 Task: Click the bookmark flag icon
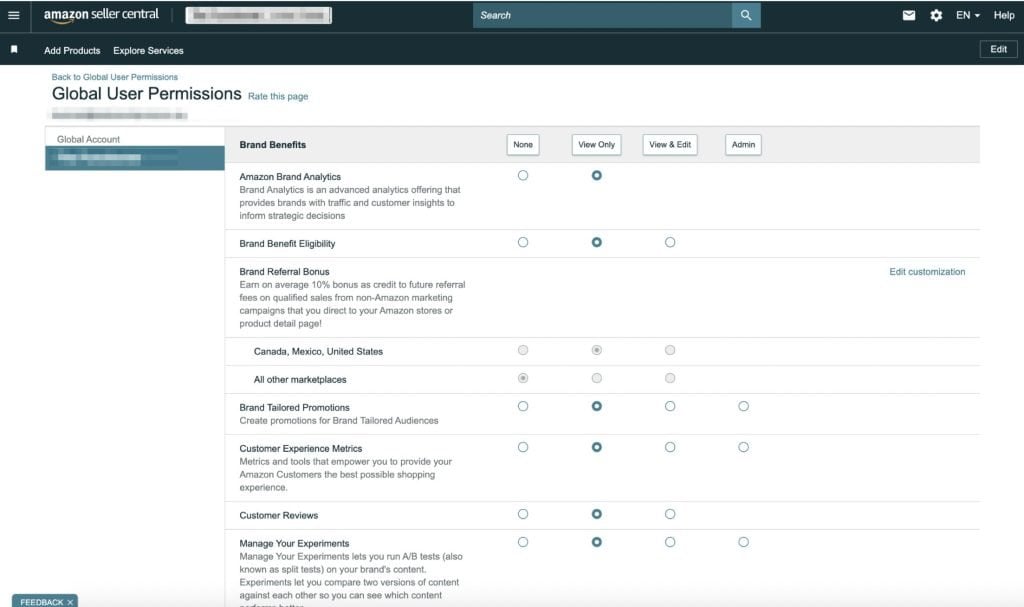(14, 50)
